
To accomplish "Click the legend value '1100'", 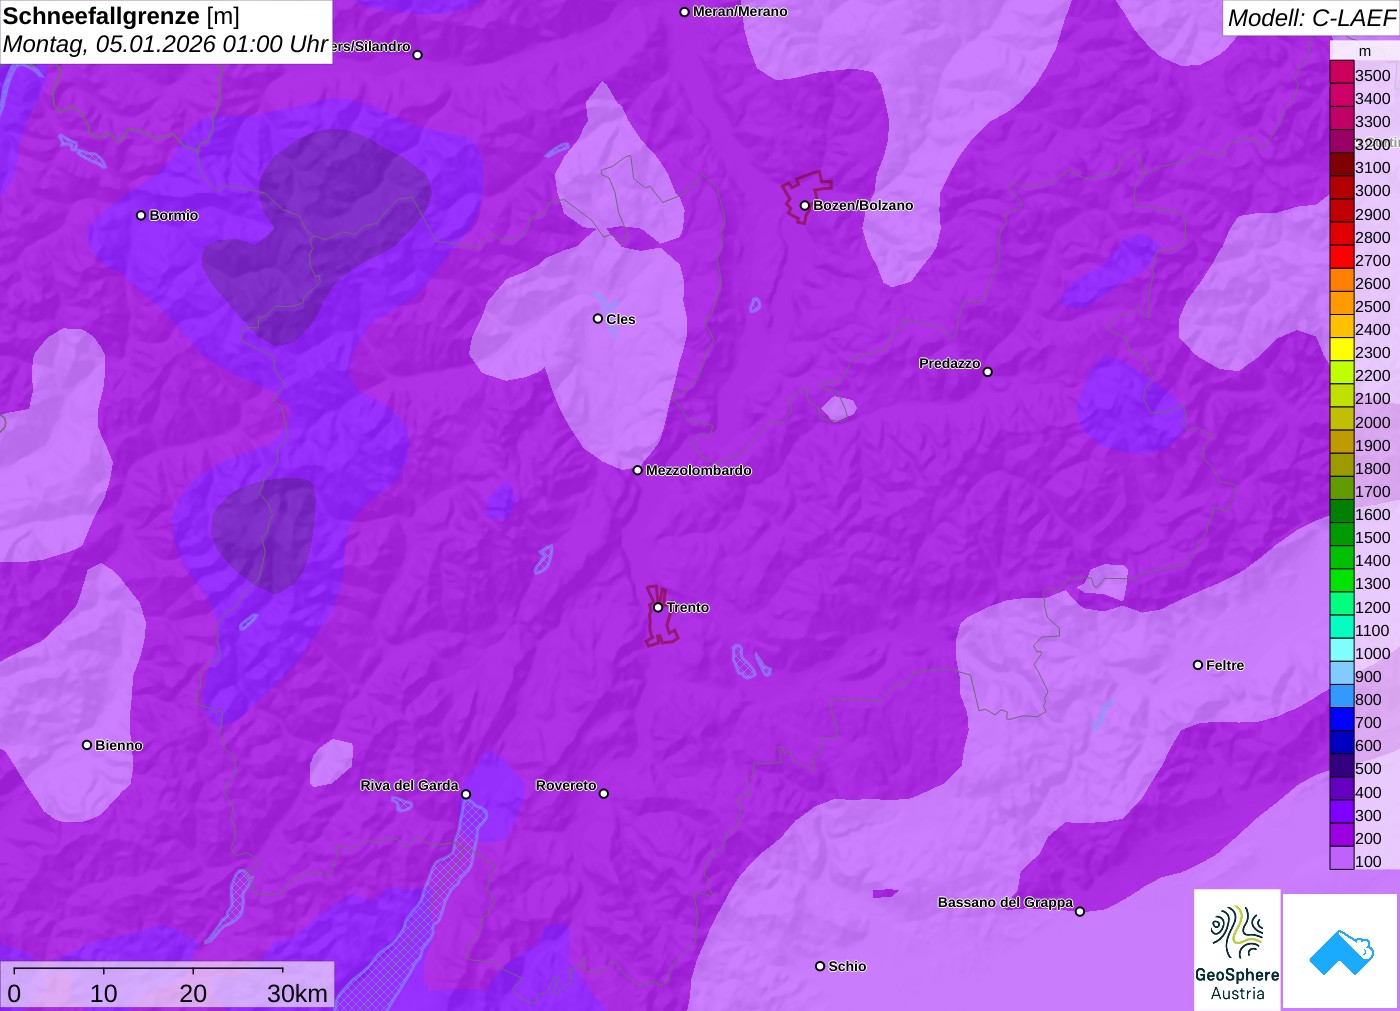I will click(1373, 630).
